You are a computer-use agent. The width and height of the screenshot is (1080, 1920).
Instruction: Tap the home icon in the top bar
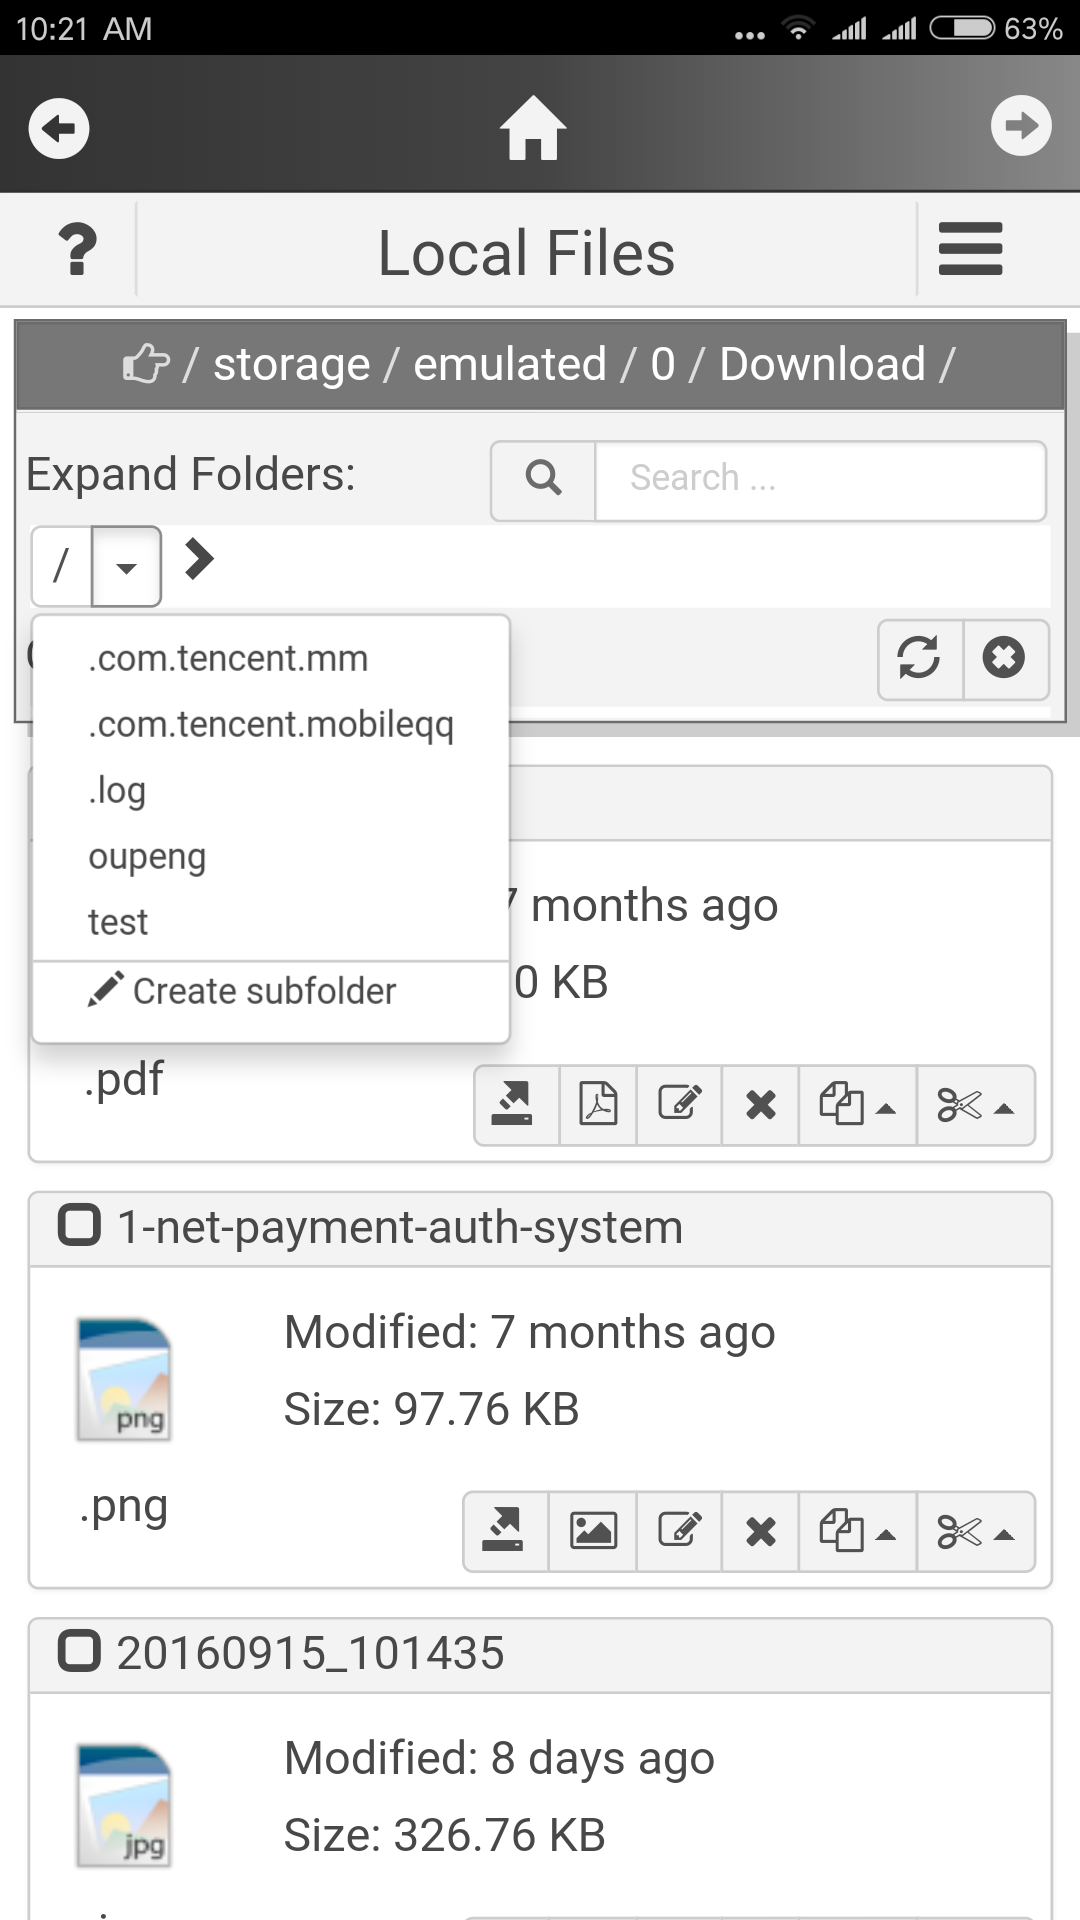point(533,127)
